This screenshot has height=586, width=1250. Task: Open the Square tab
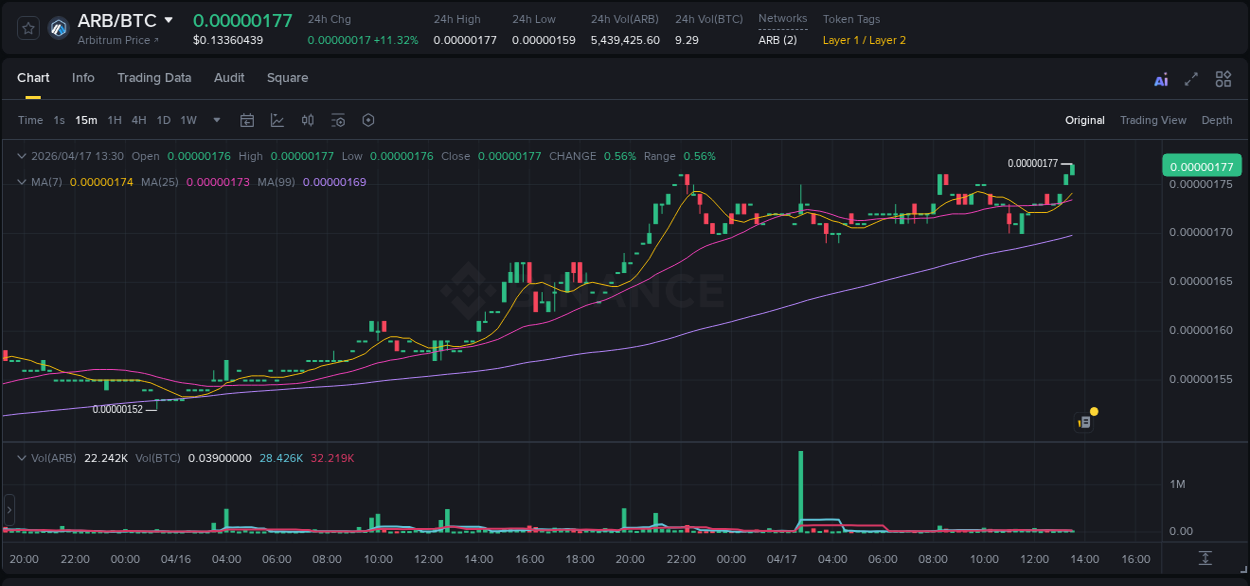[287, 78]
